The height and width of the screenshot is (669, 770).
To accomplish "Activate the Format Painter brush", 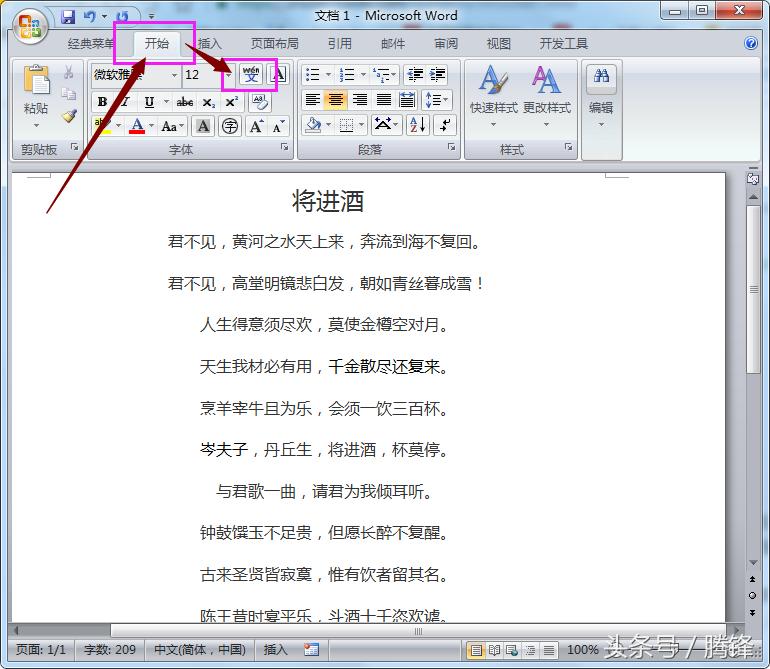I will pyautogui.click(x=69, y=116).
